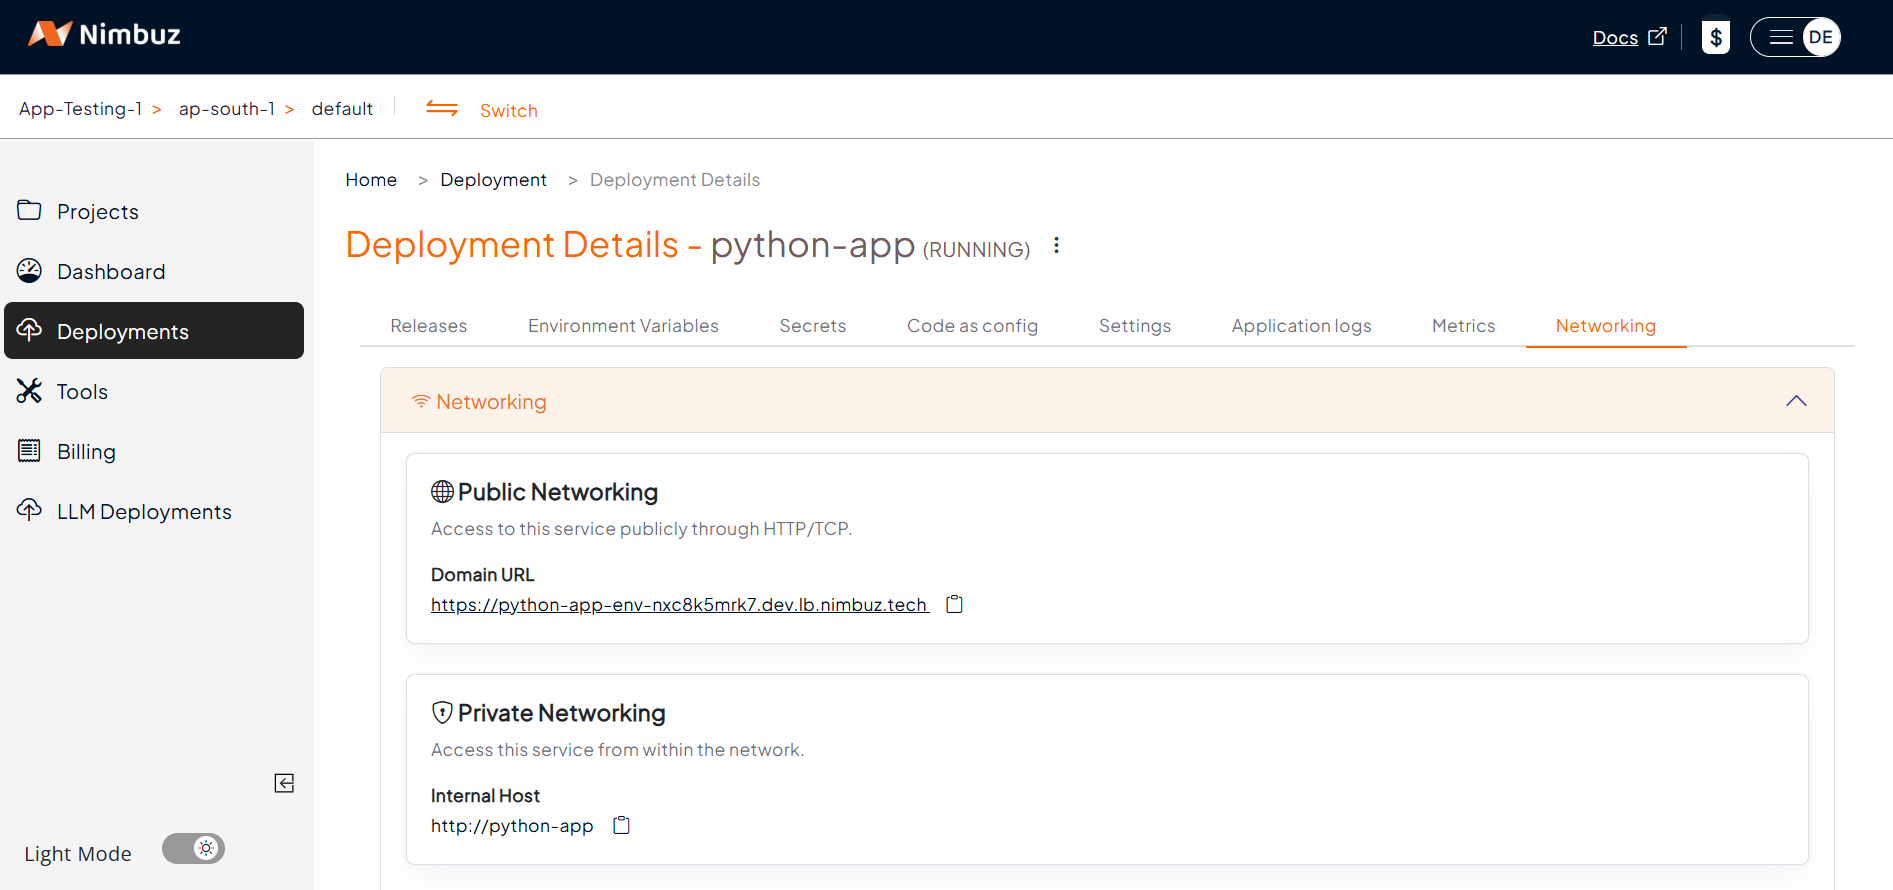Click the Switch arrows icon
The height and width of the screenshot is (890, 1893).
[442, 109]
